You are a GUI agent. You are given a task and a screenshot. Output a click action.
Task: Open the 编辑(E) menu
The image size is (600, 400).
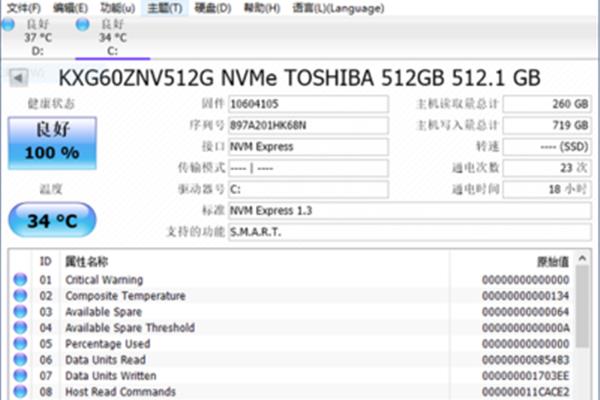click(70, 8)
